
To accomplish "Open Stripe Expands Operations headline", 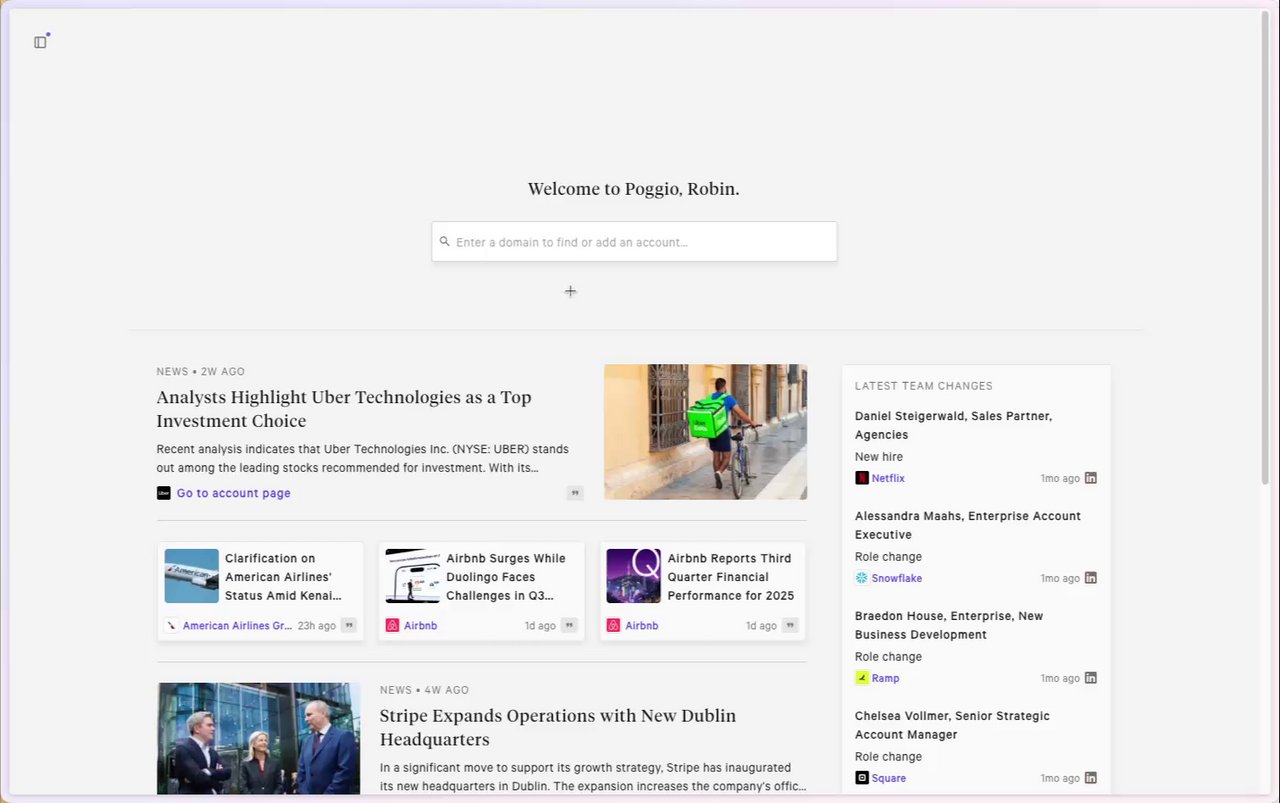I will point(558,727).
